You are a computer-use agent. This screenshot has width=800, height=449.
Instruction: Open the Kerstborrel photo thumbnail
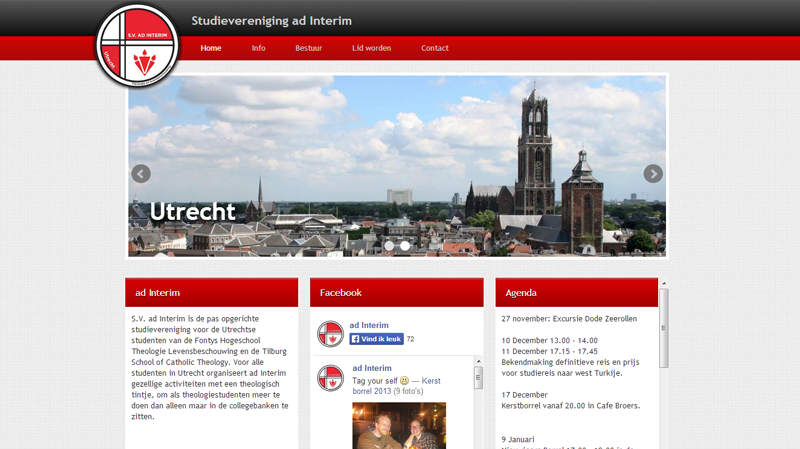398,425
